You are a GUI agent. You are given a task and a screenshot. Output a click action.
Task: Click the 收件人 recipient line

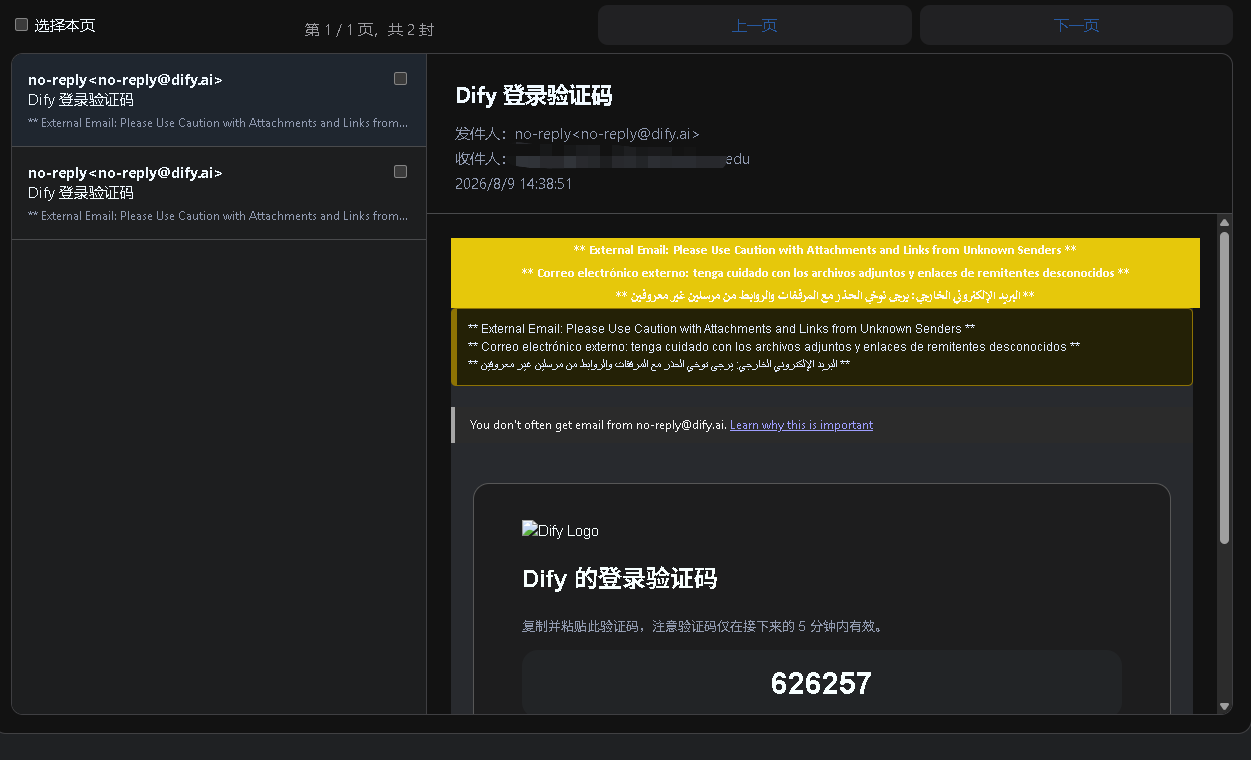coord(602,159)
